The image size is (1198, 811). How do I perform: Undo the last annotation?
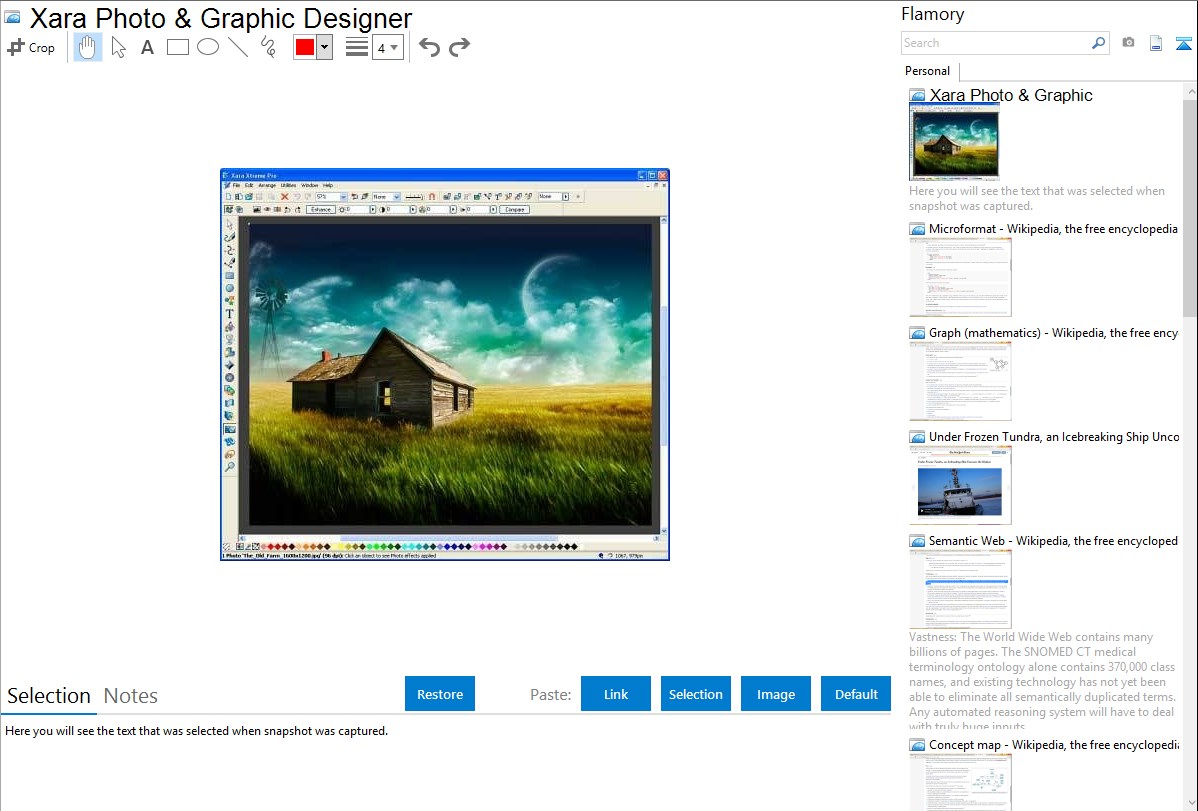[x=429, y=47]
